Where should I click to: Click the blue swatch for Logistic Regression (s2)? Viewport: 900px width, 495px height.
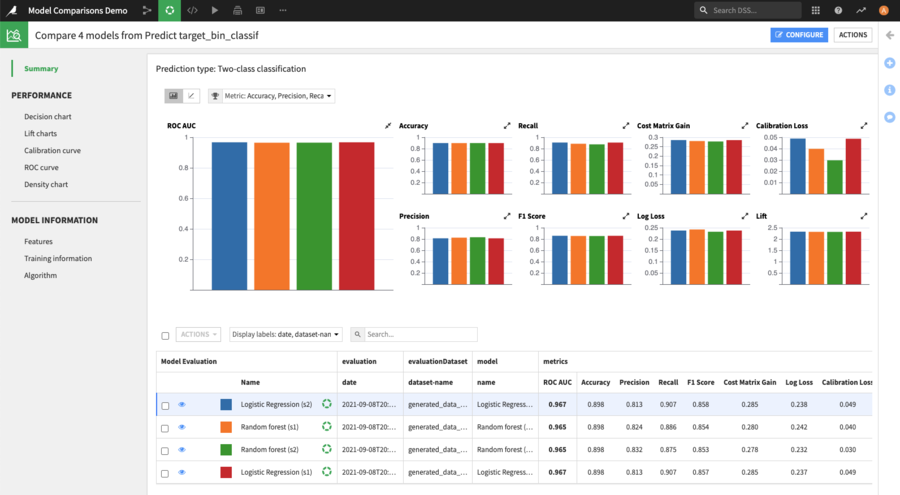click(226, 404)
